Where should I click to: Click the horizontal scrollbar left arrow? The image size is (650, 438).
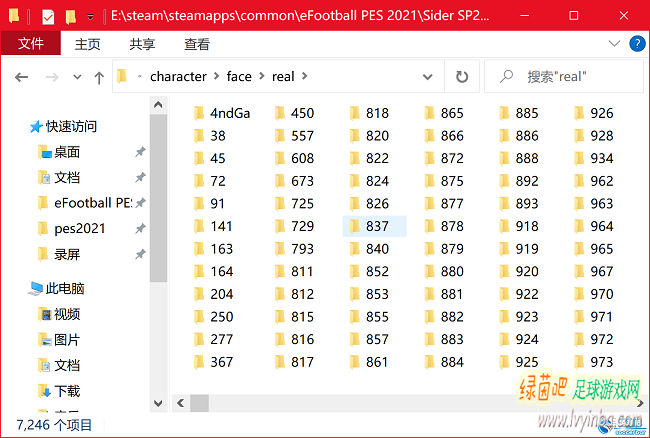pyautogui.click(x=180, y=403)
